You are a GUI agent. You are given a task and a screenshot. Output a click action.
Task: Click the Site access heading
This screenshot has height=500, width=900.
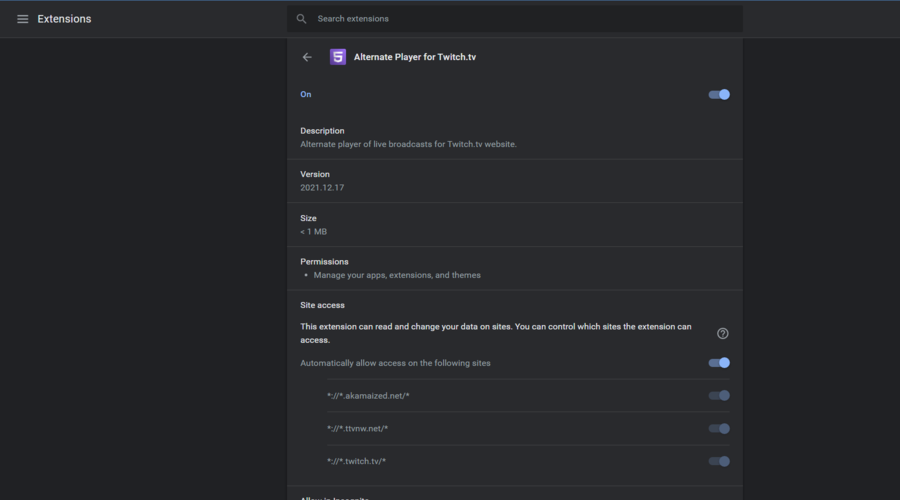[322, 305]
